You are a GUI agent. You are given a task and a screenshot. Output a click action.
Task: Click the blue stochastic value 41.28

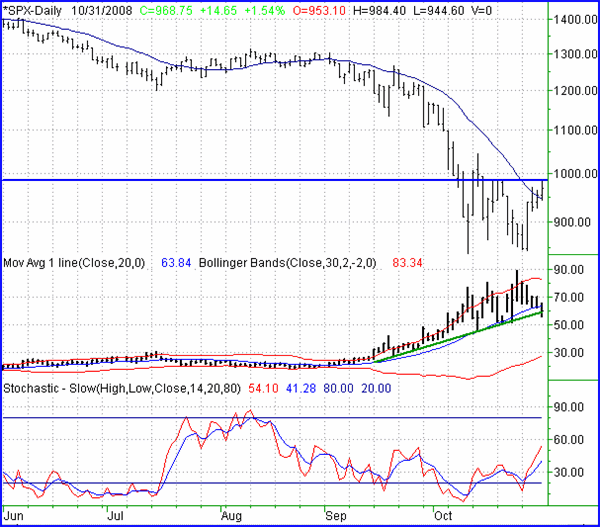coord(301,388)
